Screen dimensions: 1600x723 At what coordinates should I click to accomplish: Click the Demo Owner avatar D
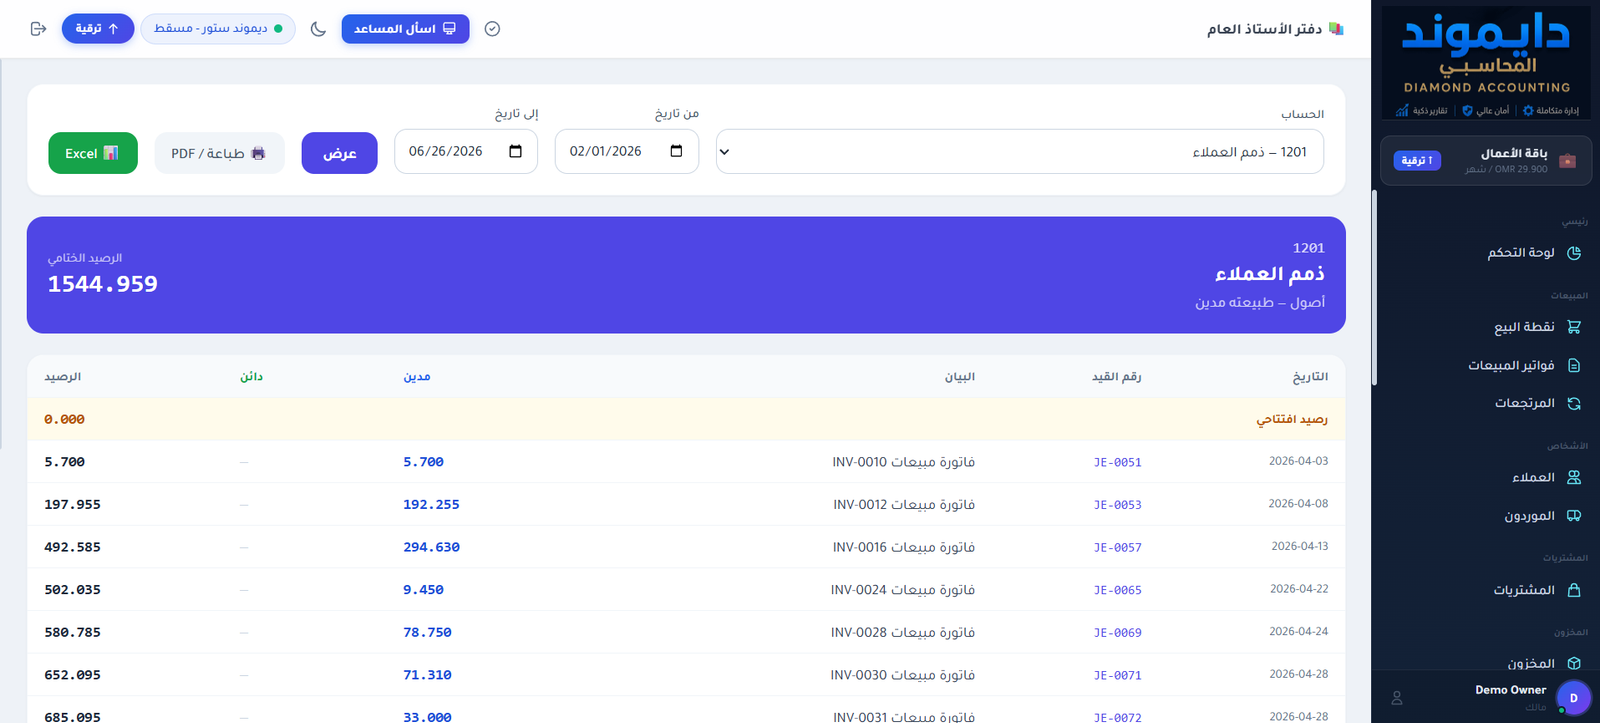[1573, 698]
